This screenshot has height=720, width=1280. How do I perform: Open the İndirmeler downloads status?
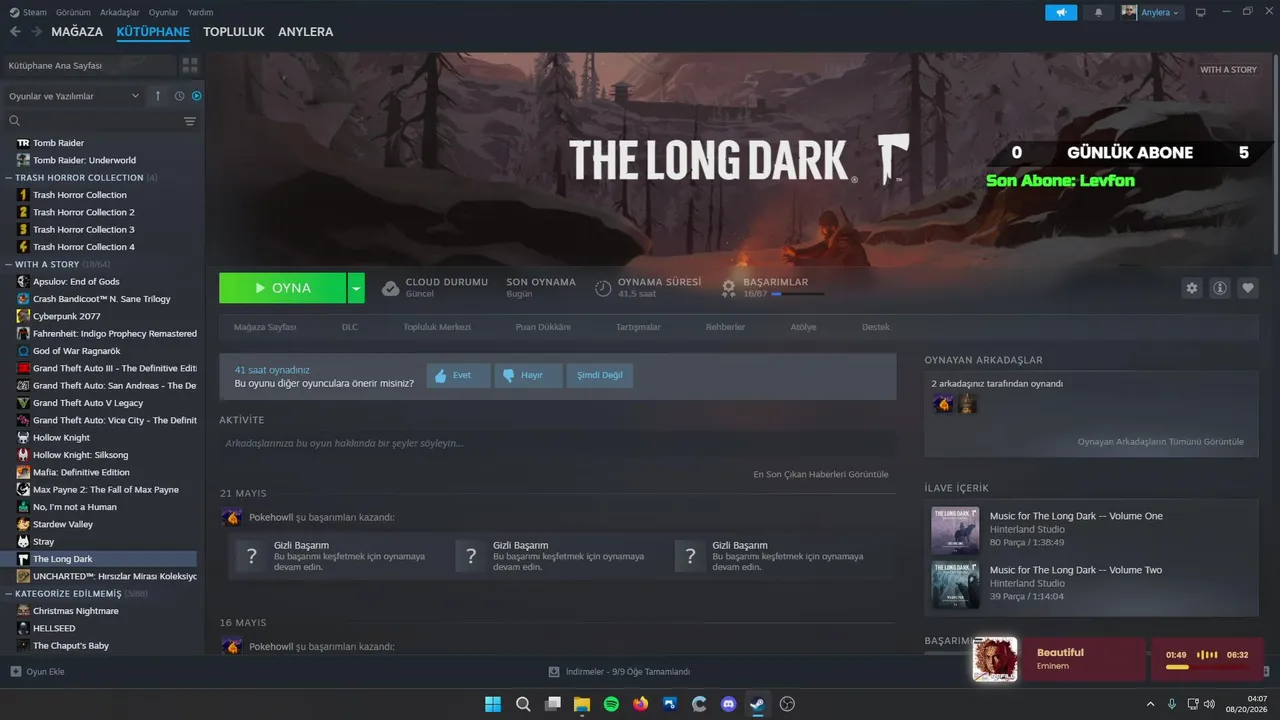click(620, 672)
